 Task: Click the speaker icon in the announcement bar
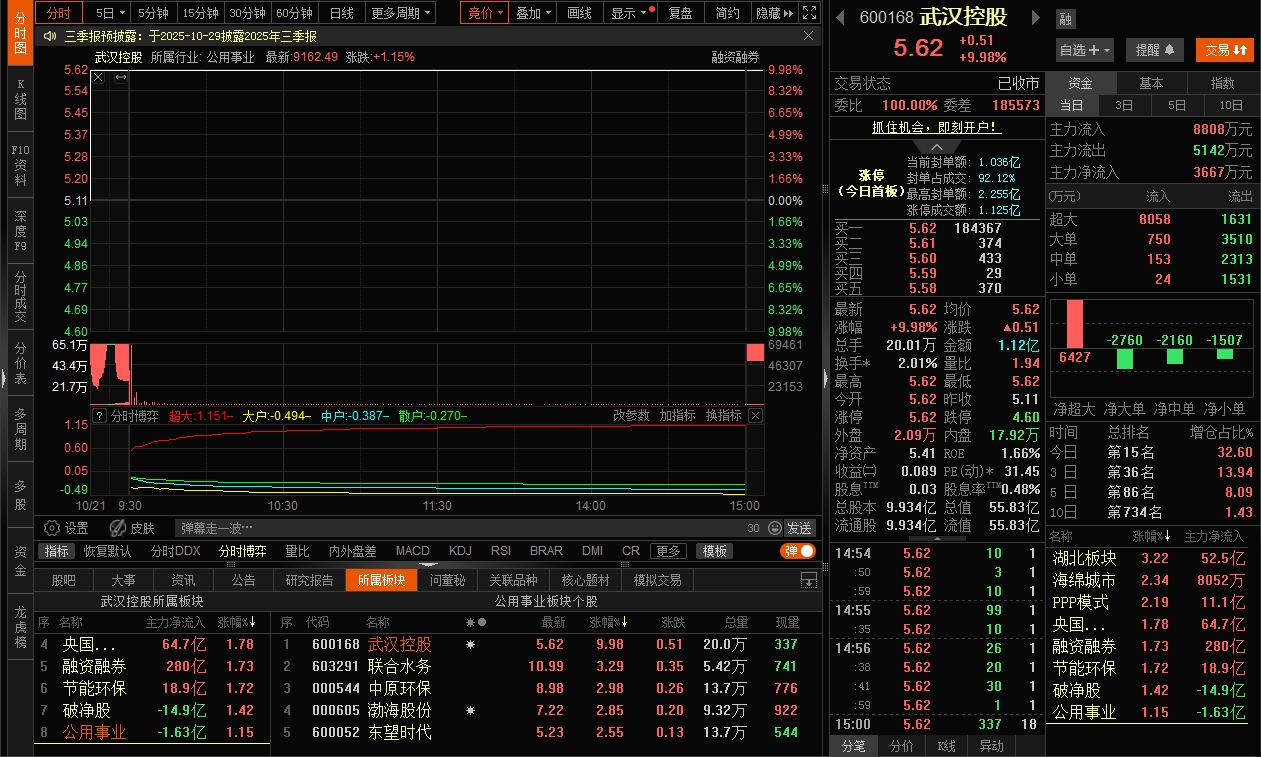(50, 35)
